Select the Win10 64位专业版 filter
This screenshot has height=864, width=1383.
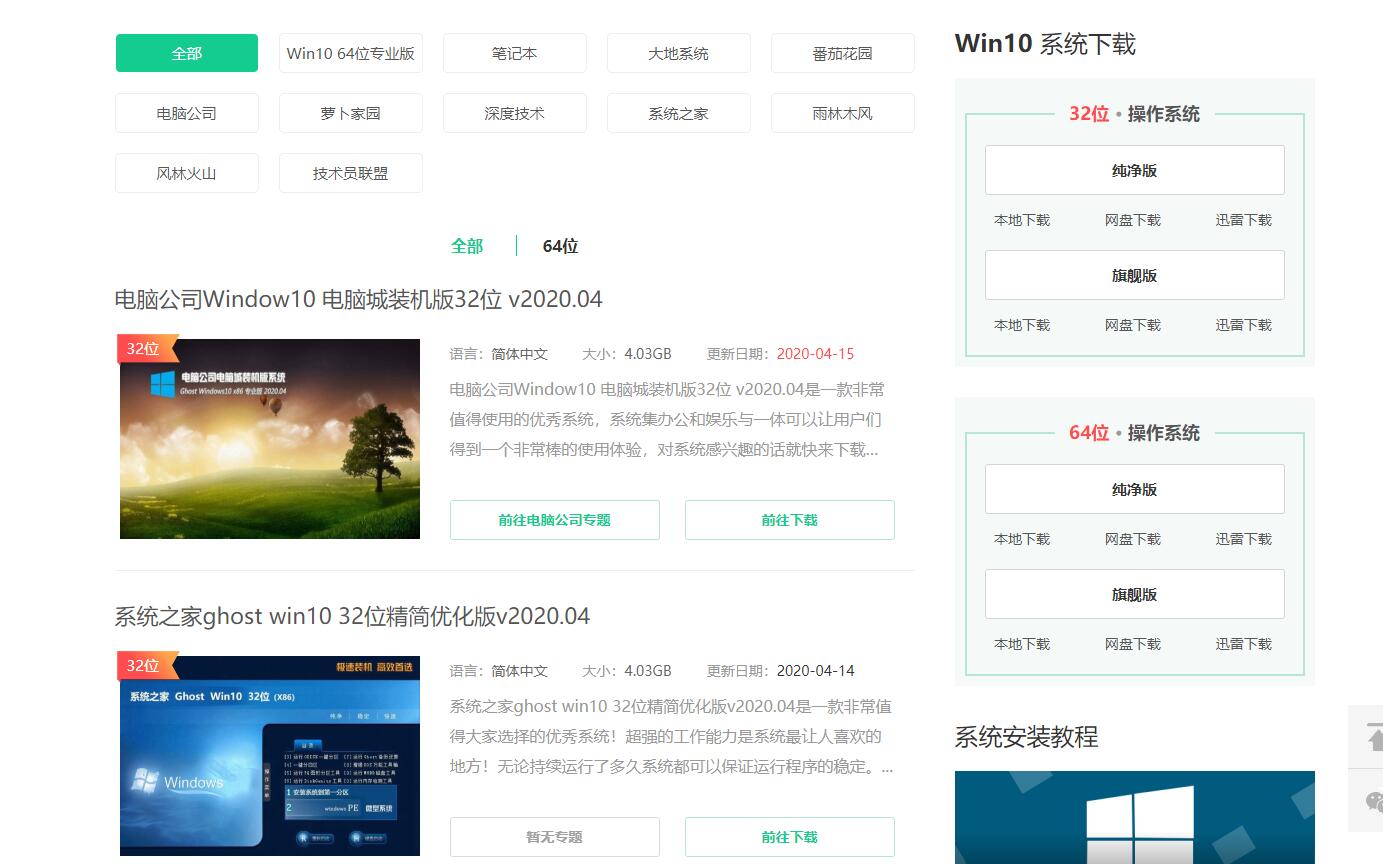[x=351, y=53]
